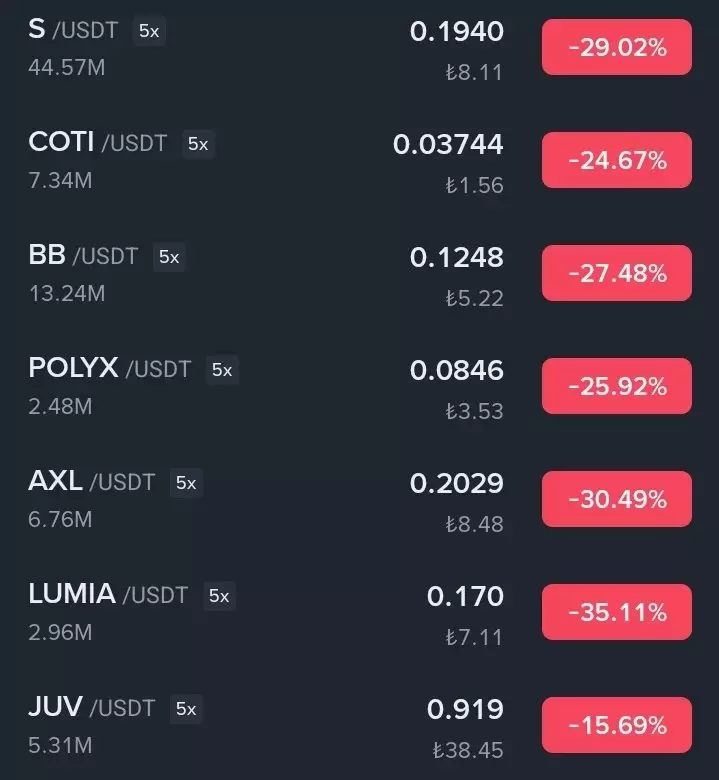Tap the COTI -24.67% change badge
This screenshot has height=780, width=719.
pyautogui.click(x=616, y=160)
